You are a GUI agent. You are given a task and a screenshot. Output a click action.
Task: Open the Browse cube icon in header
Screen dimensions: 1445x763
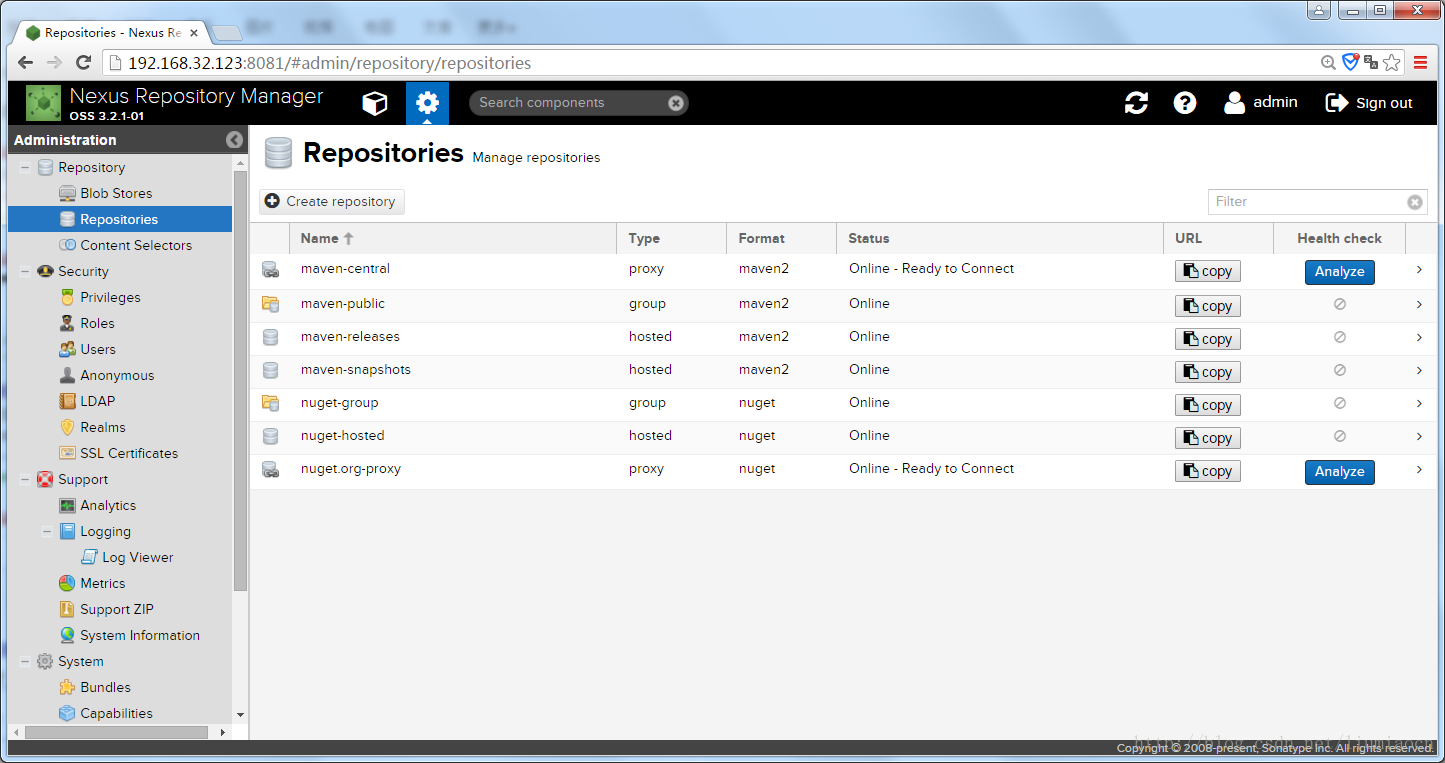374,103
